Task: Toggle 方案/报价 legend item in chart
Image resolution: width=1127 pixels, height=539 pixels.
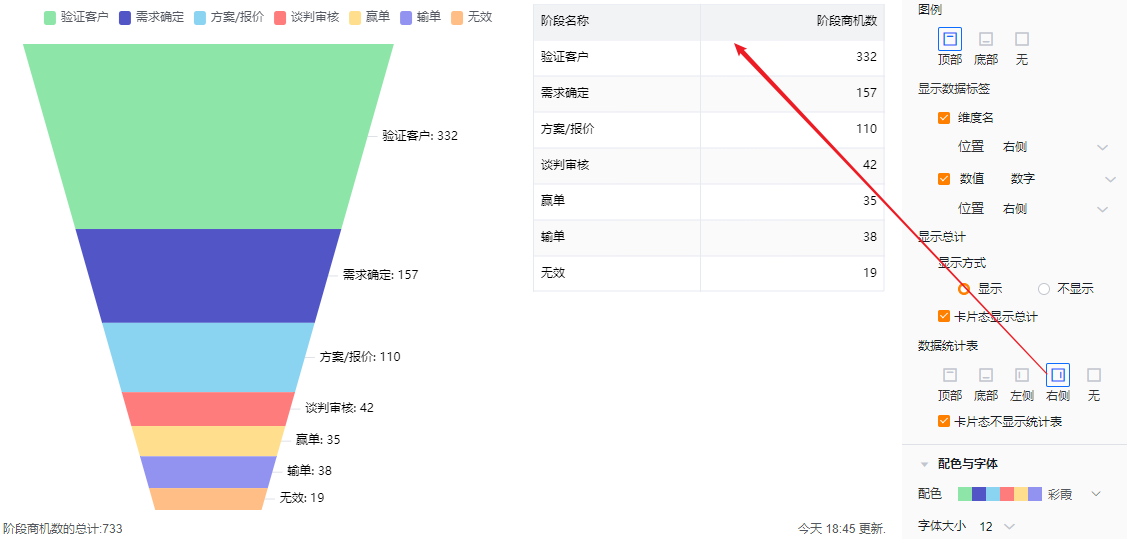Action: click(229, 17)
